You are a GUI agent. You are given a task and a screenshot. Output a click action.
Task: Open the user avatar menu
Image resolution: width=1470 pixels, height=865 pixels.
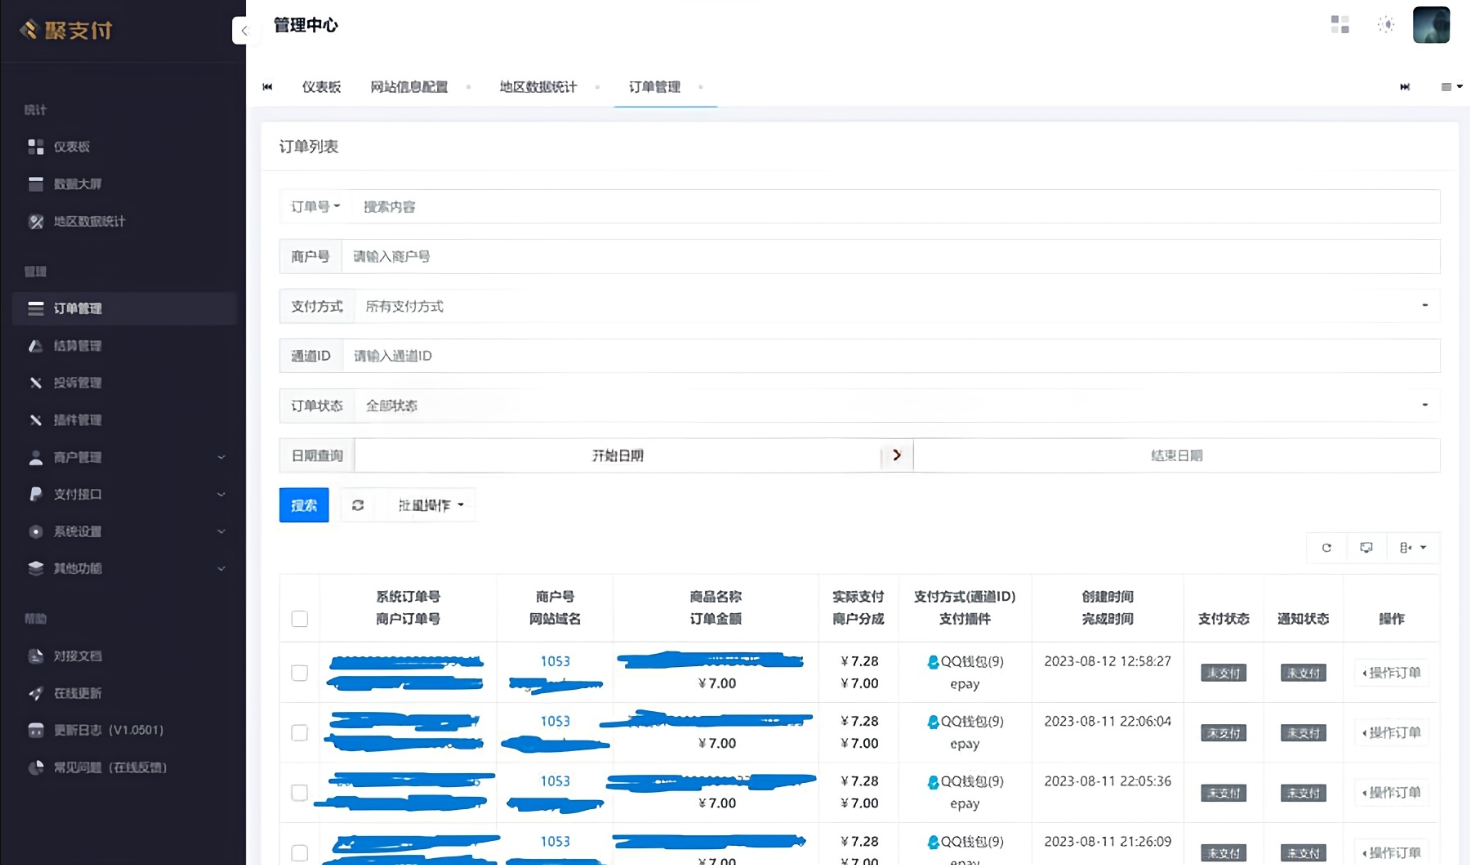click(x=1431, y=24)
